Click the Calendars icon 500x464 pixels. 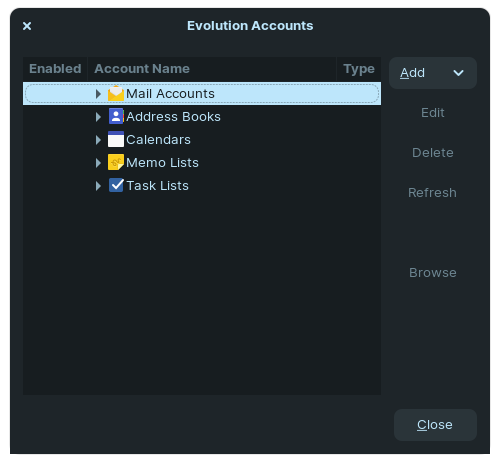116,140
